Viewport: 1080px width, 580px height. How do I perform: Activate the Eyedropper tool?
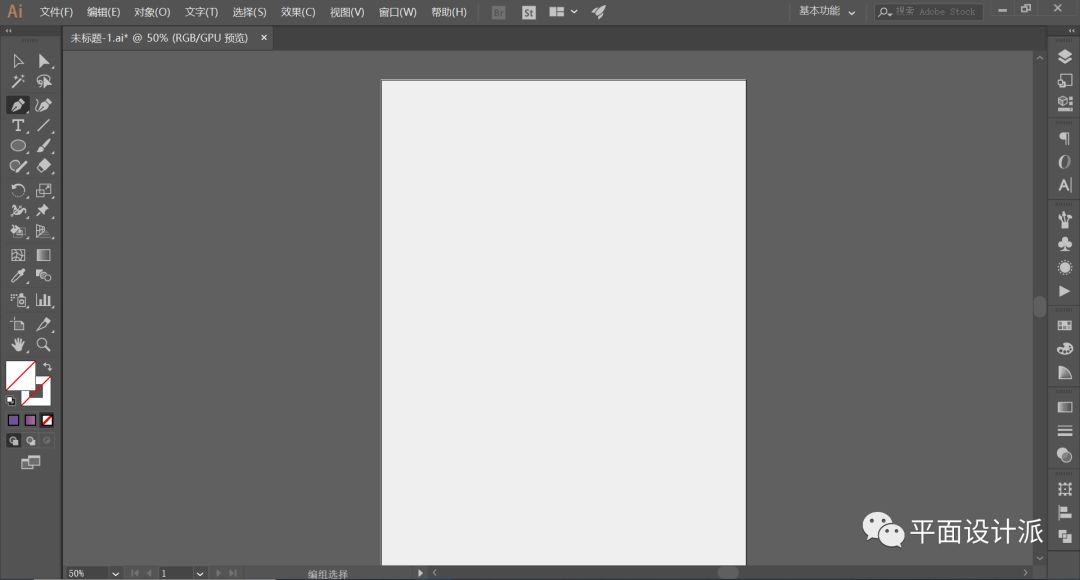point(18,276)
